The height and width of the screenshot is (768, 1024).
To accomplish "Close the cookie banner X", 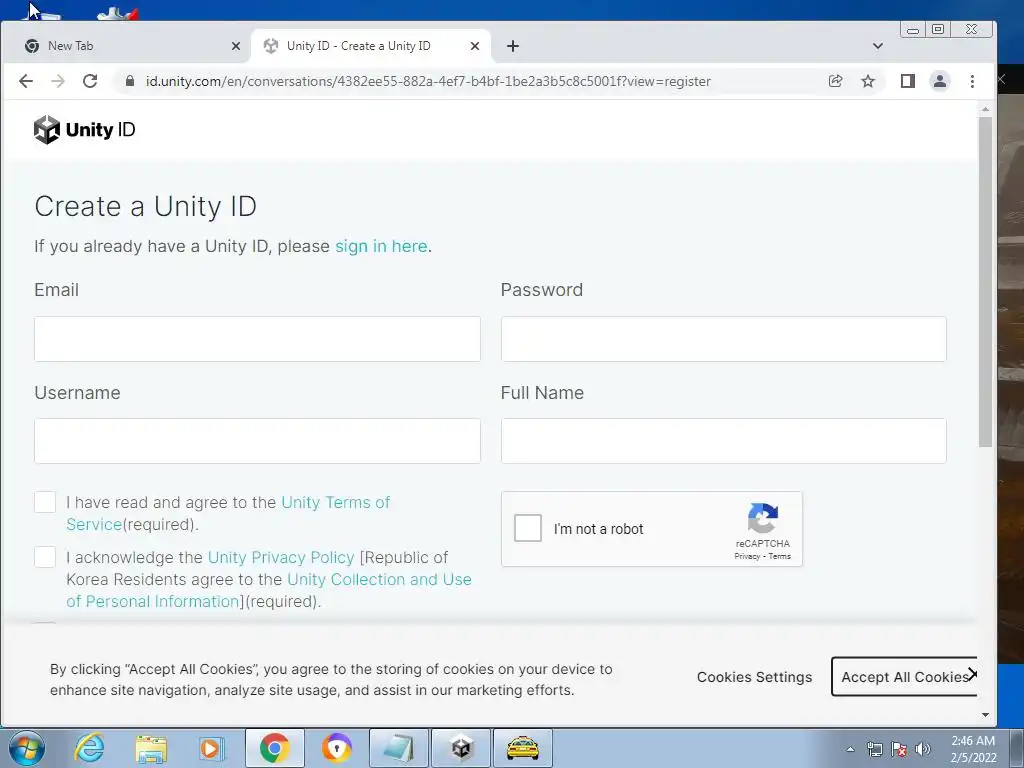I will (972, 673).
